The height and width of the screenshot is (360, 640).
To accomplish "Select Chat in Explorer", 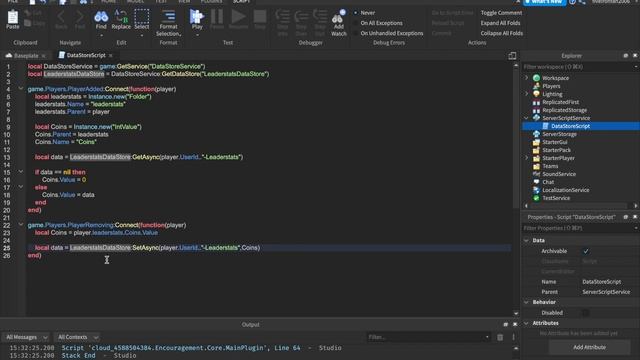I will (548, 182).
